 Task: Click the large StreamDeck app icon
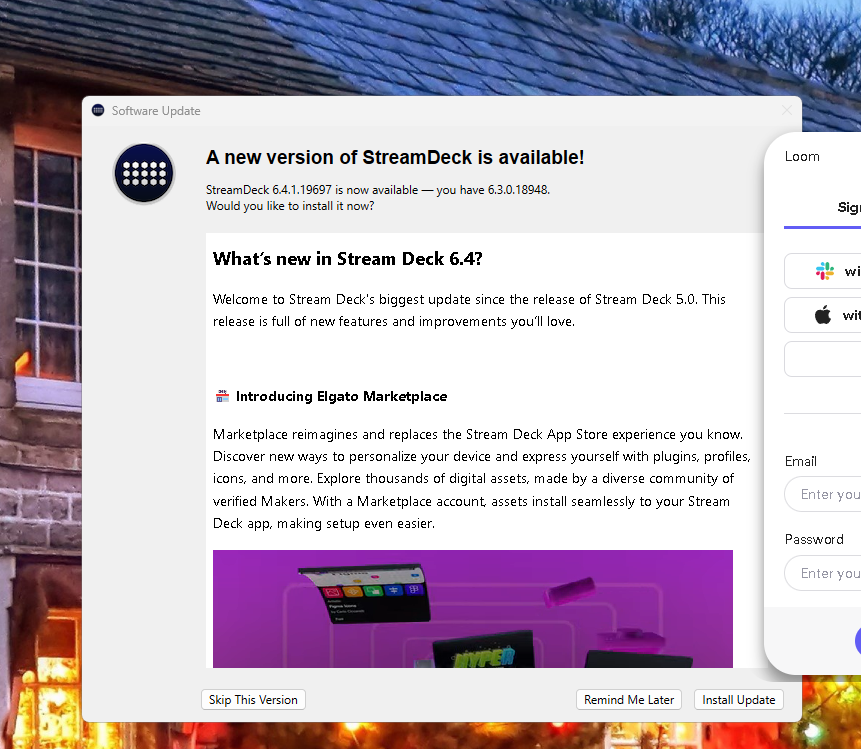pyautogui.click(x=144, y=174)
